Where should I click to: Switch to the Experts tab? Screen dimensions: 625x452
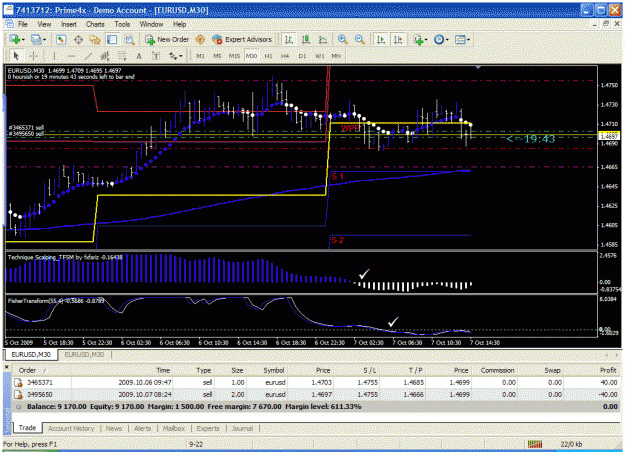click(208, 428)
